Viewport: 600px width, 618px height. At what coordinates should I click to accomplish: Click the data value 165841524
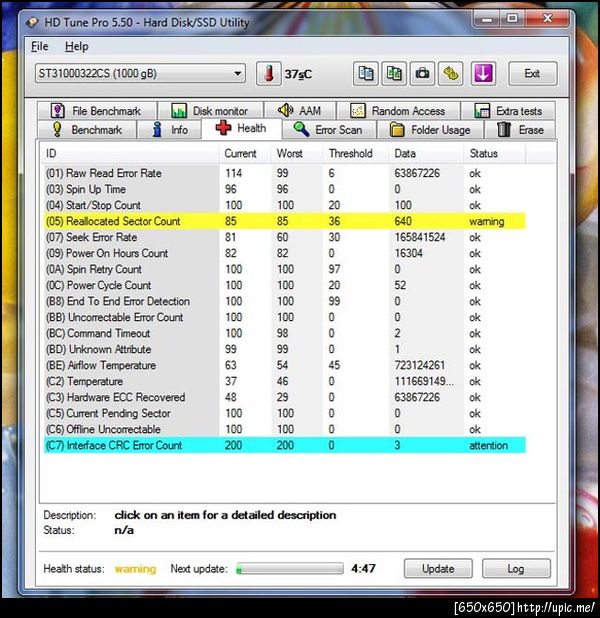pyautogui.click(x=420, y=237)
